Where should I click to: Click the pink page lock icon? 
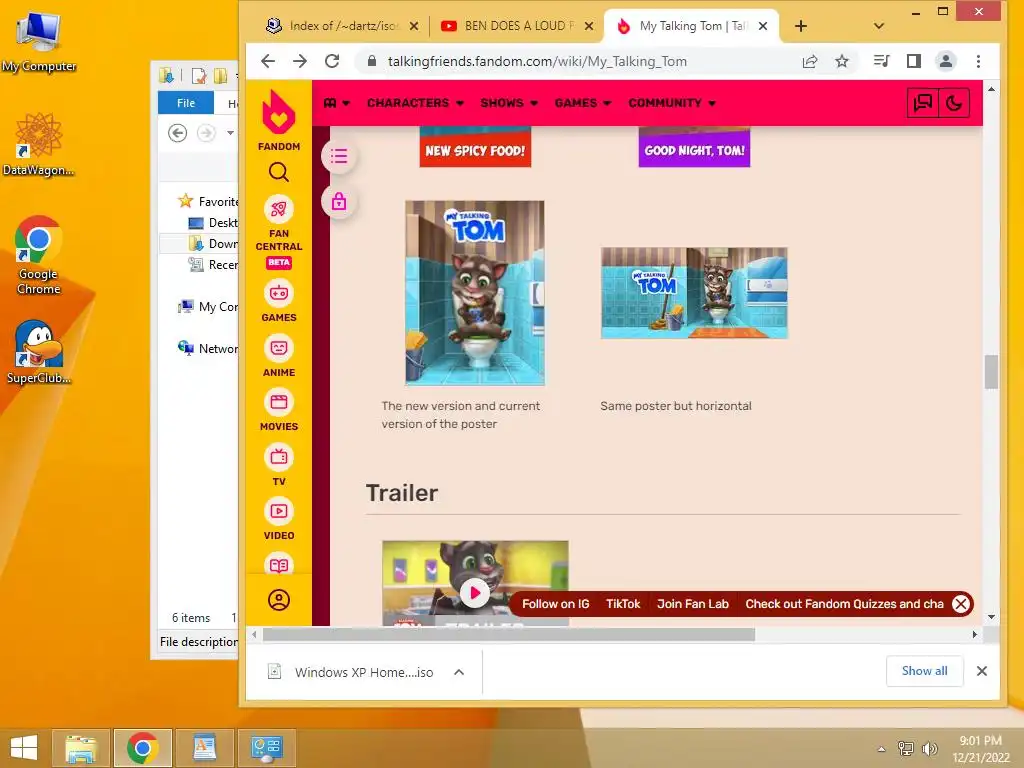[x=339, y=202]
